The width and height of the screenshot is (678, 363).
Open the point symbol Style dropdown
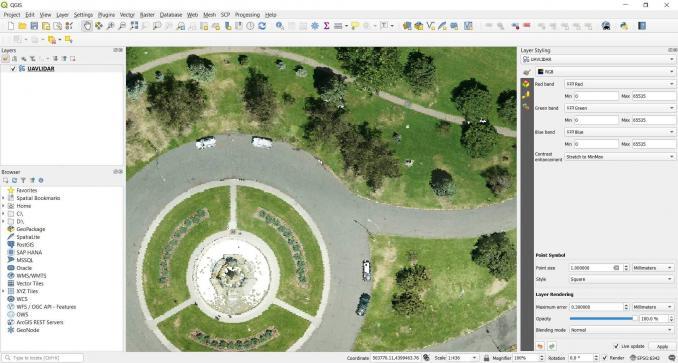pos(622,279)
